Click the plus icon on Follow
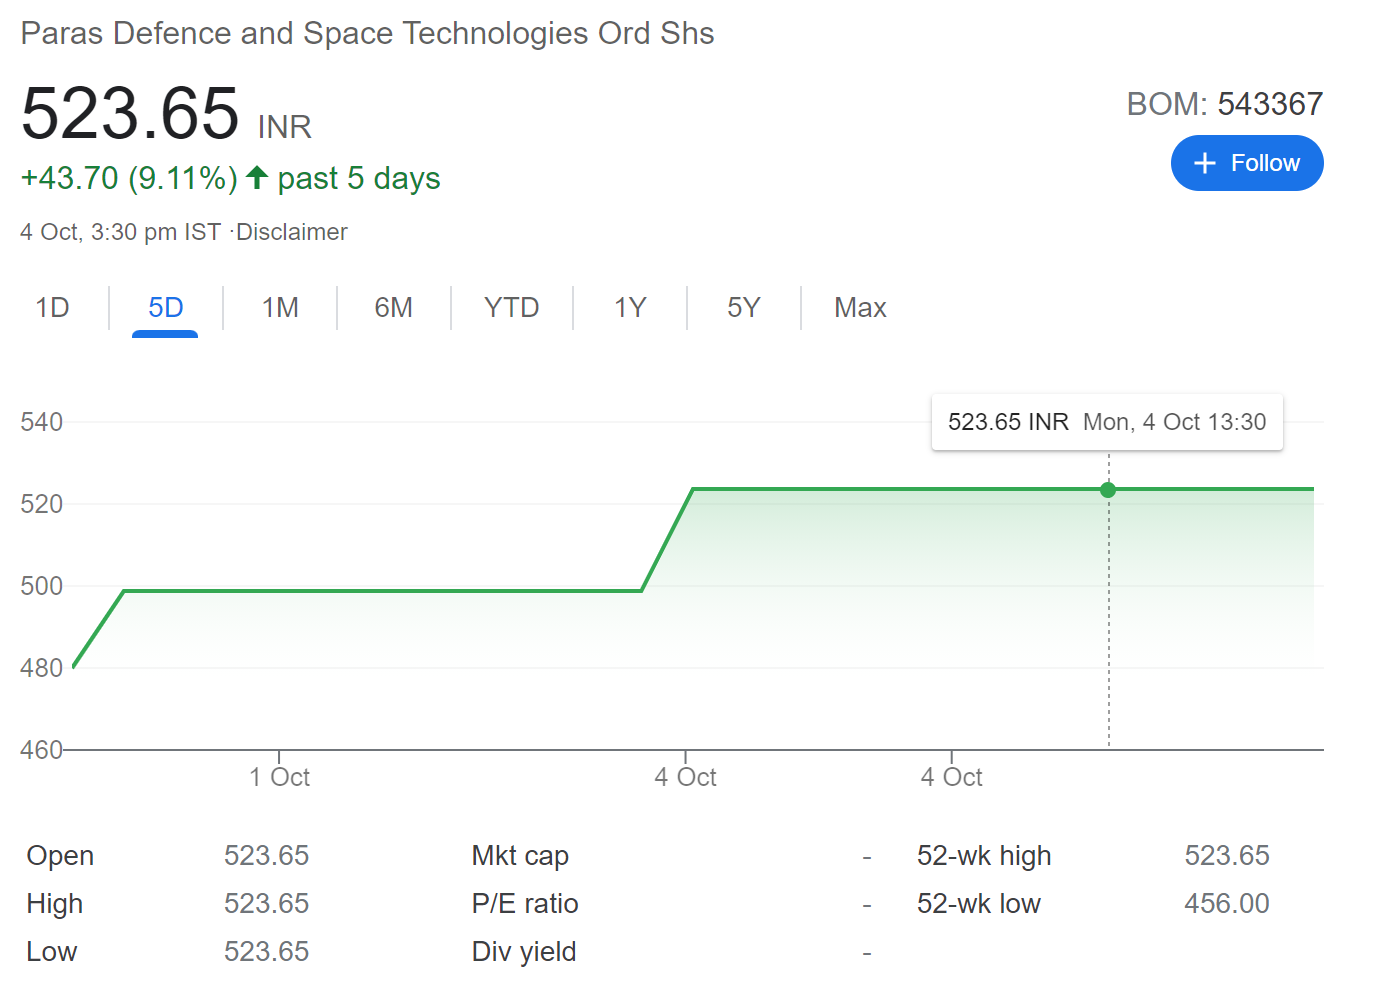This screenshot has height=995, width=1378. pyautogui.click(x=1205, y=163)
